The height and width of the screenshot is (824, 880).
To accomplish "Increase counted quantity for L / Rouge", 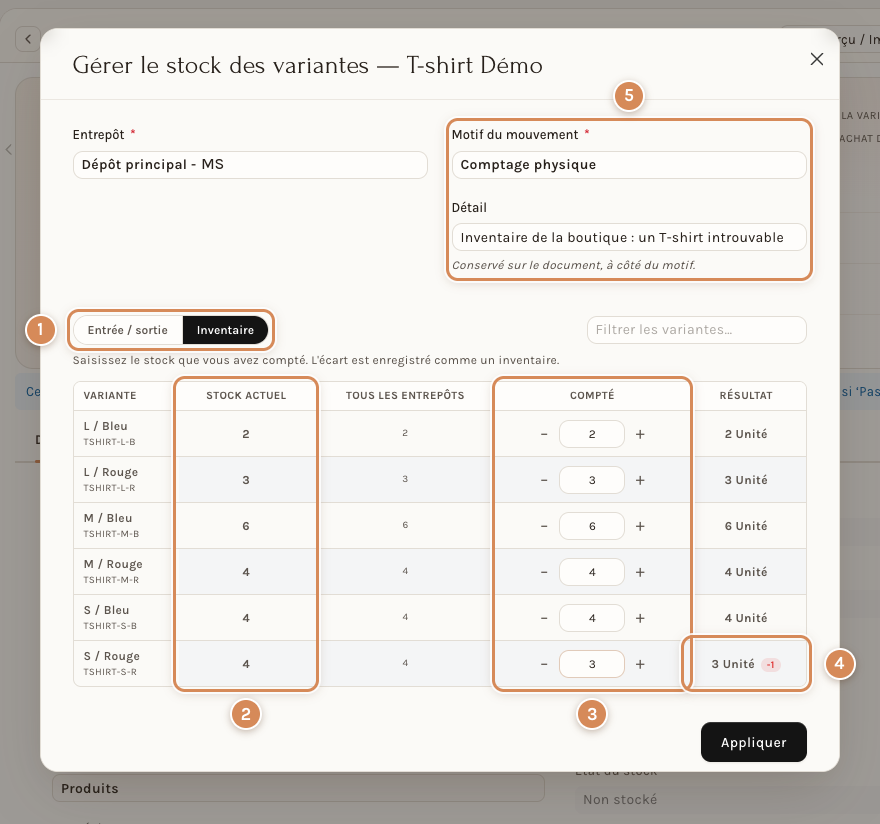I will 640,480.
